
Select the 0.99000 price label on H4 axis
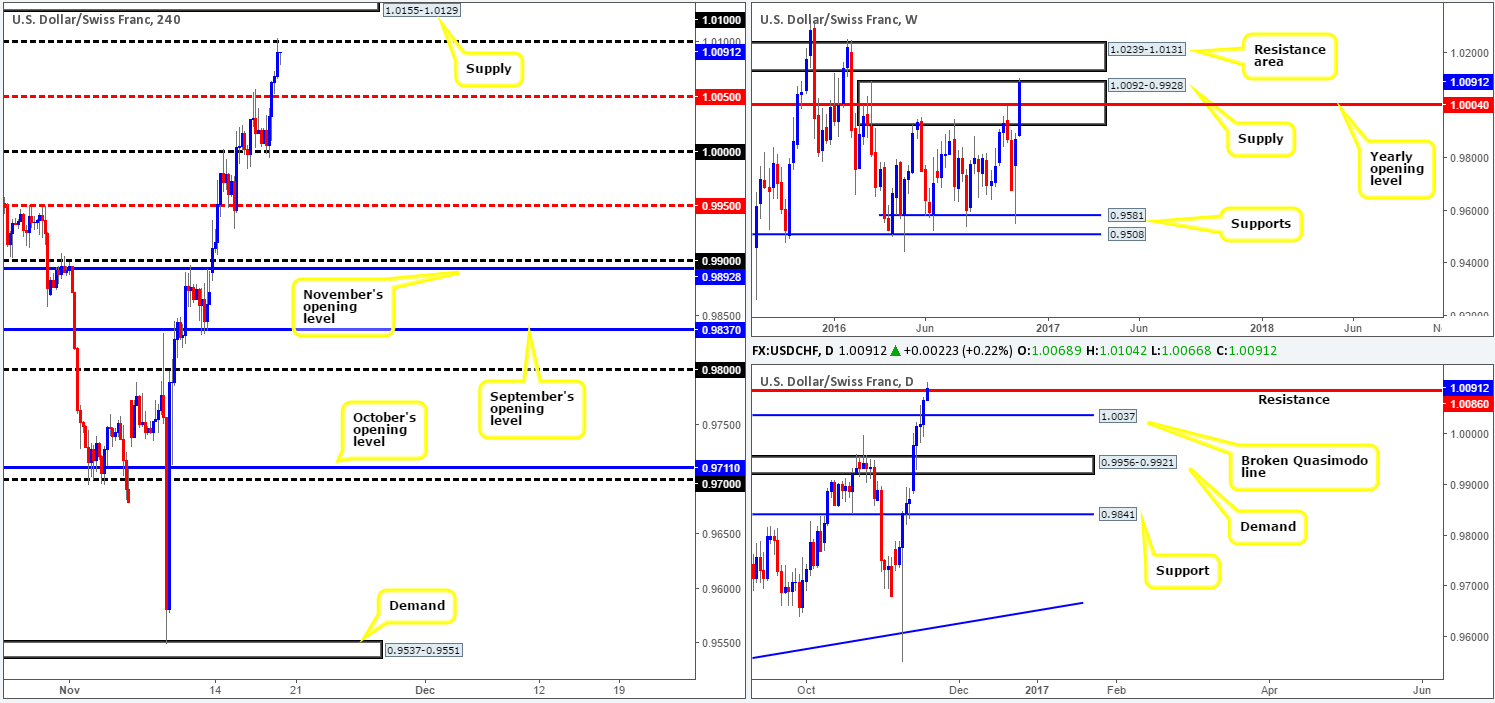[x=721, y=260]
